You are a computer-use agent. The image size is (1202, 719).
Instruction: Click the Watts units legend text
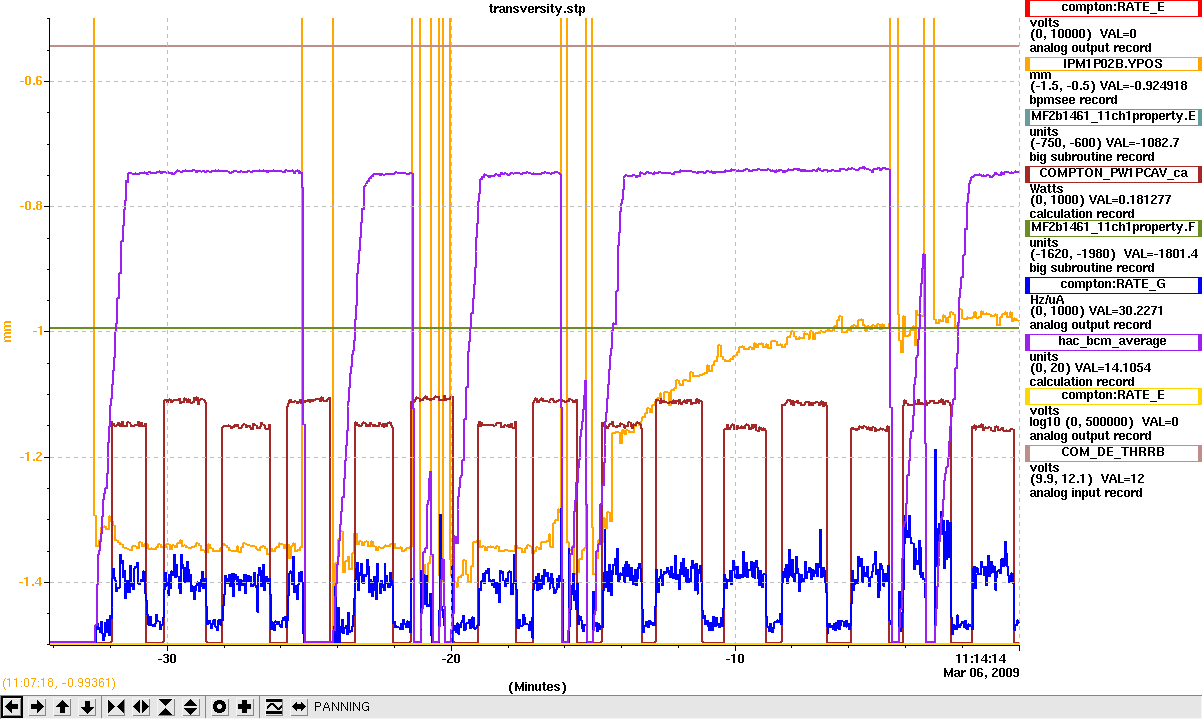tap(1046, 187)
